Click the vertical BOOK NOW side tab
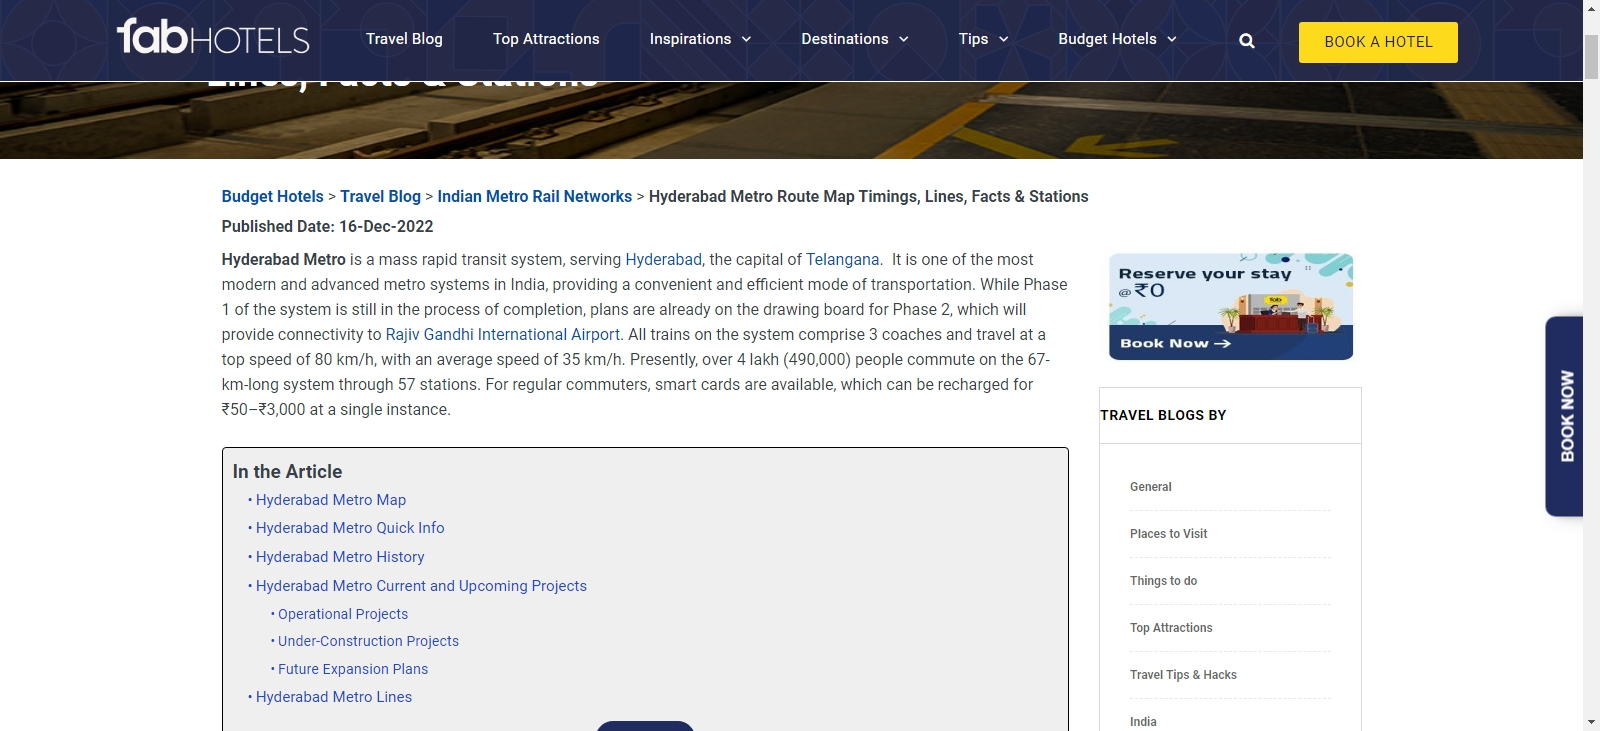This screenshot has width=1600, height=731. tap(1565, 416)
